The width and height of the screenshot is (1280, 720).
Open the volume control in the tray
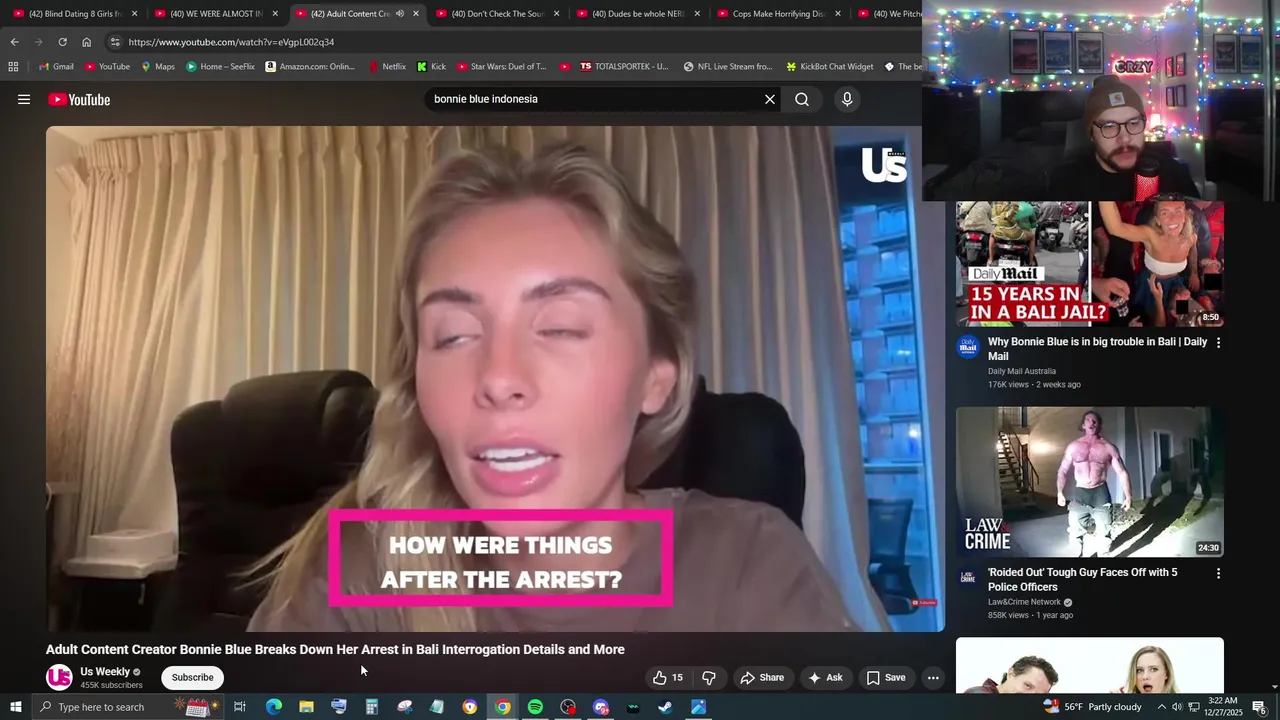pos(1178,707)
